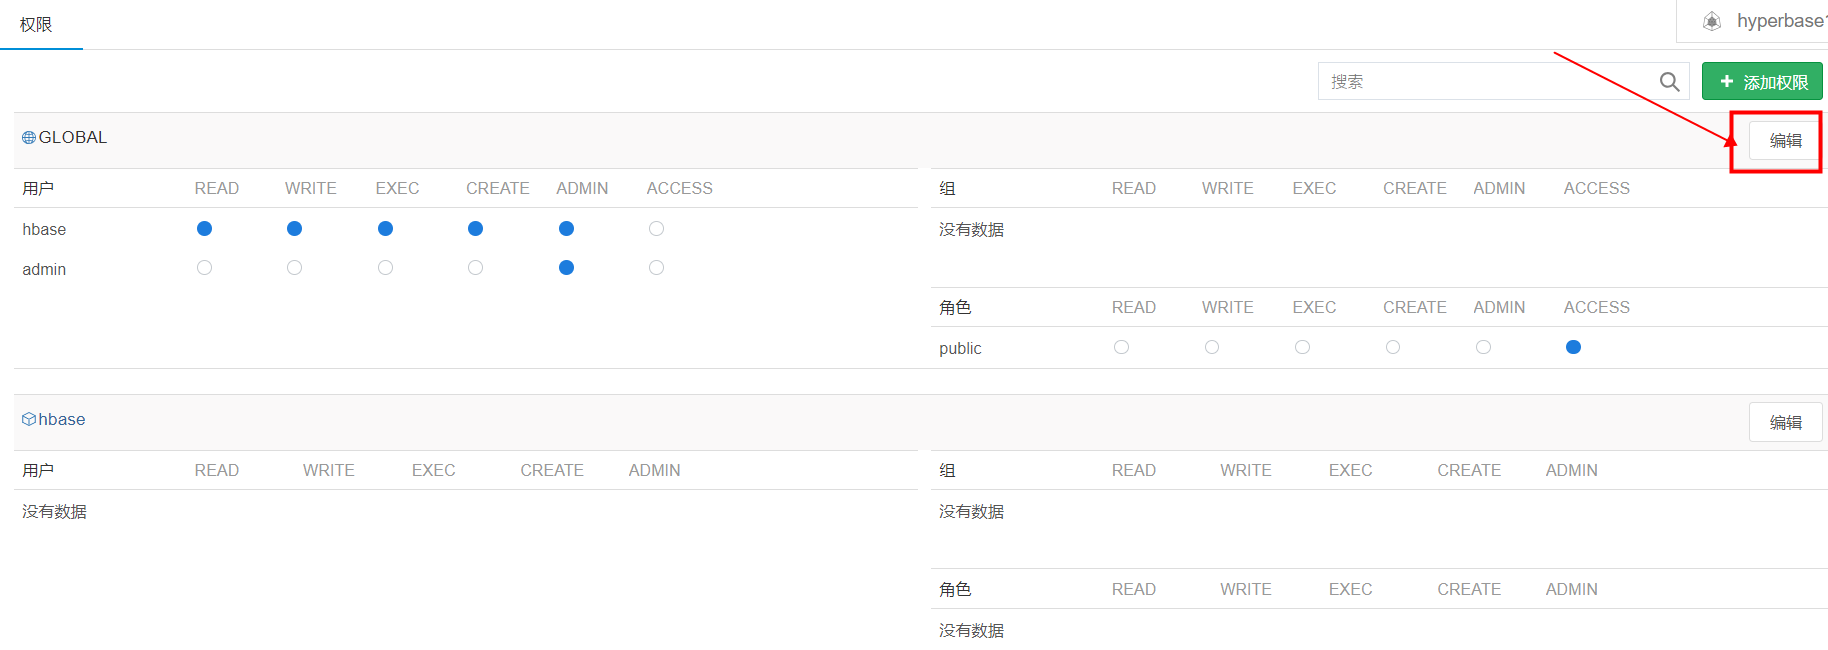Click ACCESS column header in GLOBAL 用户 table
The height and width of the screenshot is (650, 1828).
(679, 189)
